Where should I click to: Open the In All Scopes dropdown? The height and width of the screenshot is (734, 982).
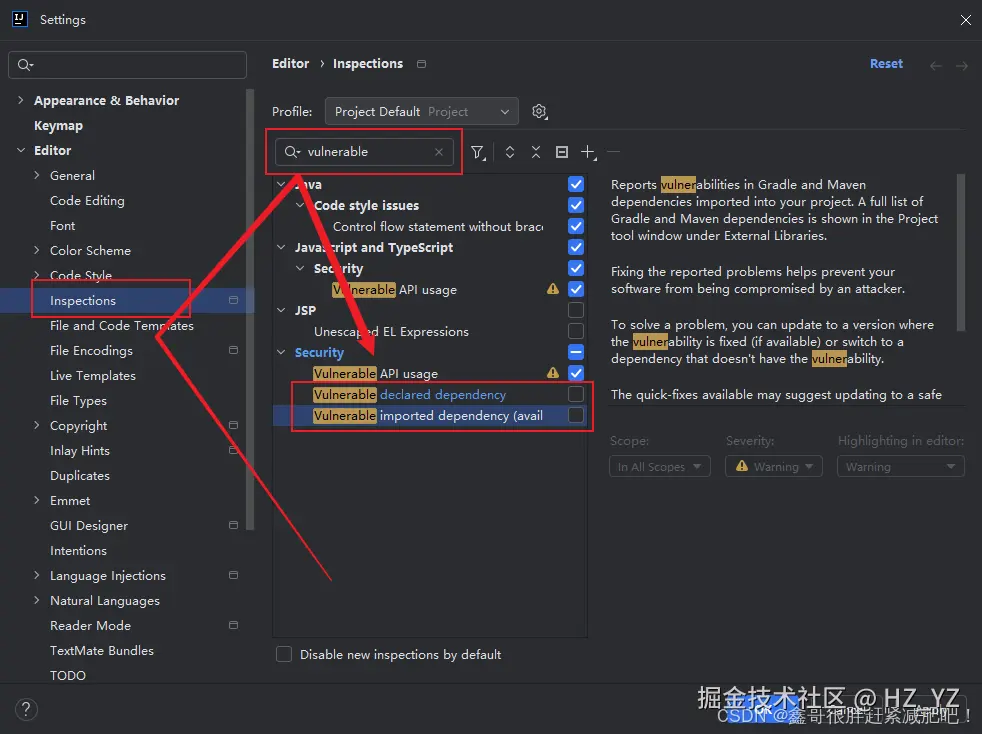pyautogui.click(x=659, y=467)
